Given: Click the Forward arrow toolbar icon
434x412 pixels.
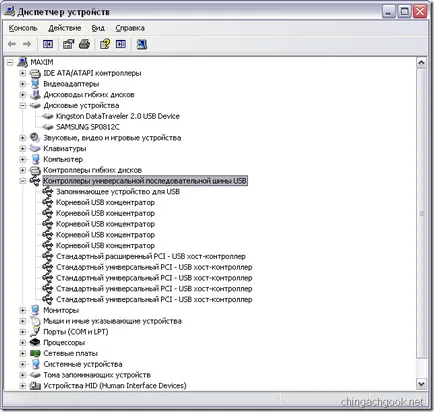Looking at the screenshot, I should tap(27, 44).
